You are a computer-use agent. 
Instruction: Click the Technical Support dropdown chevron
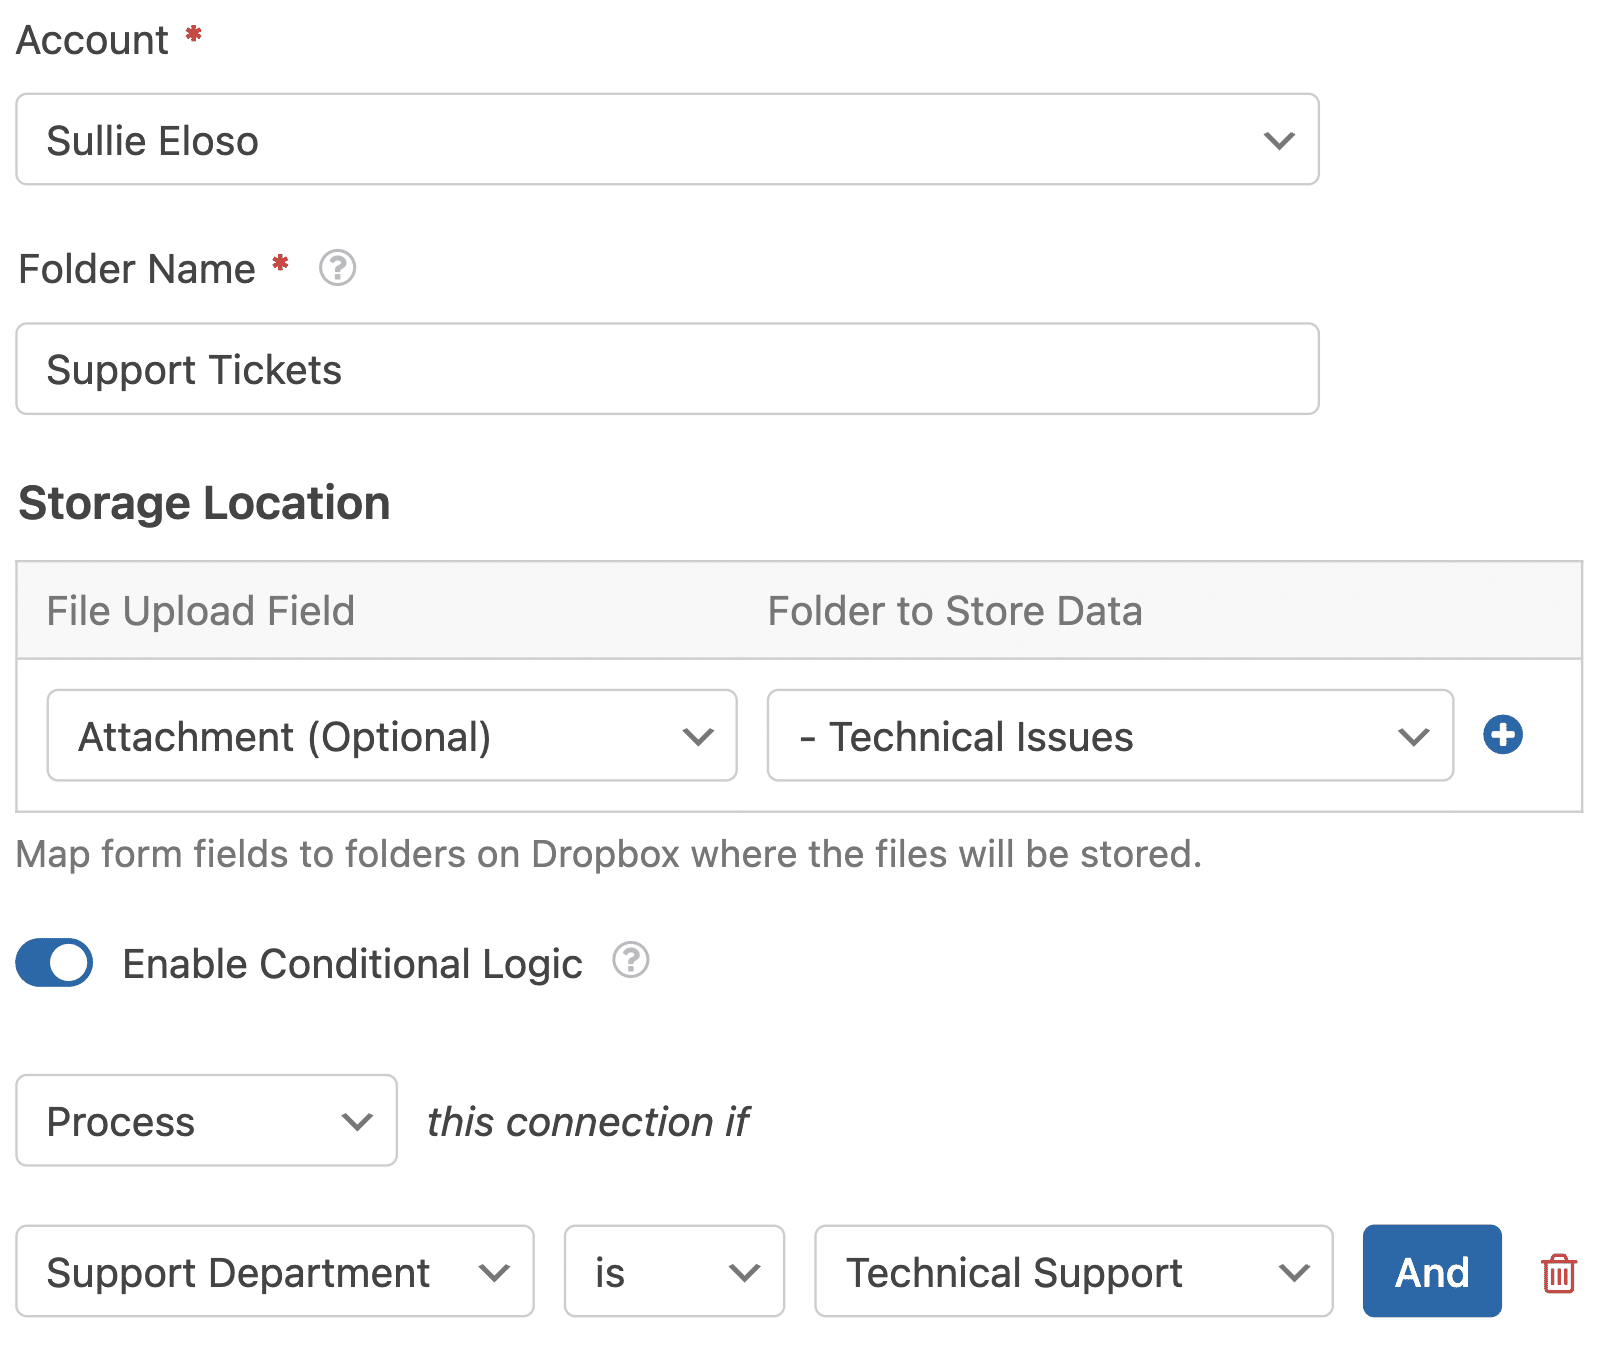point(1296,1272)
